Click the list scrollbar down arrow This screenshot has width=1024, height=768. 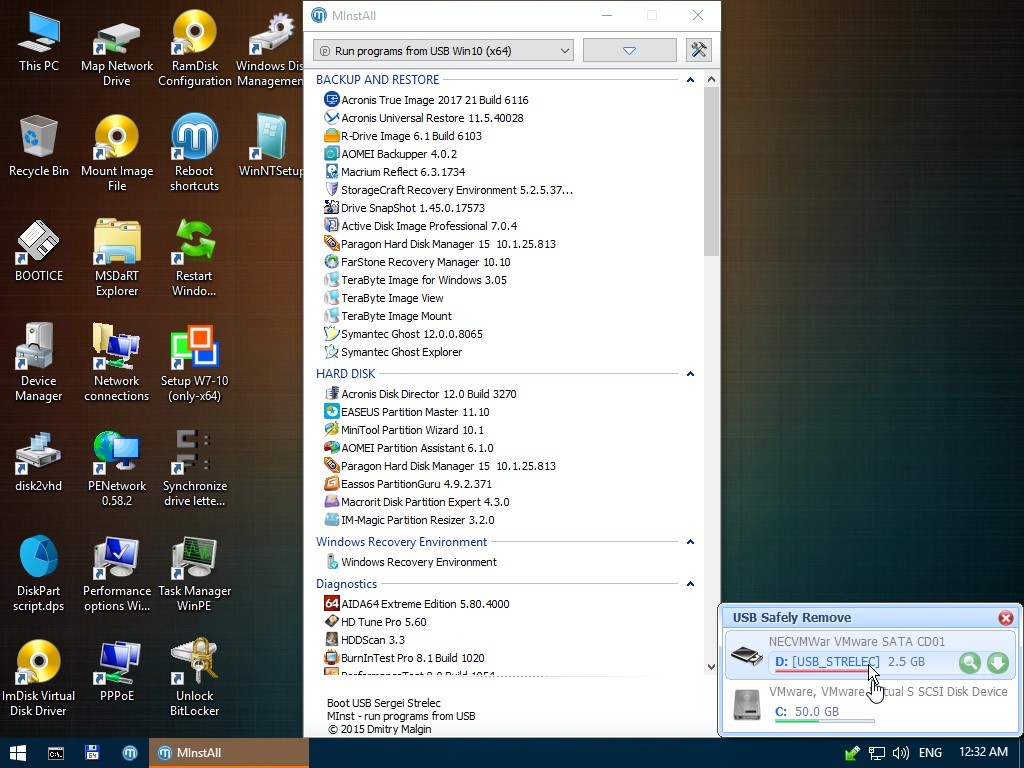711,667
